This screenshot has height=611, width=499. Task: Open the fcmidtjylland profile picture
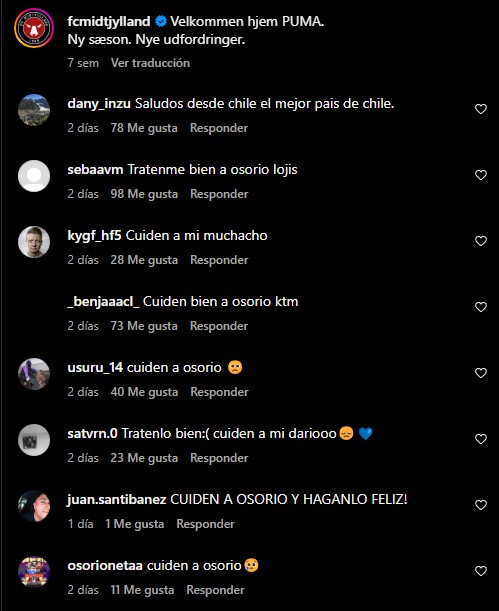pos(34,28)
